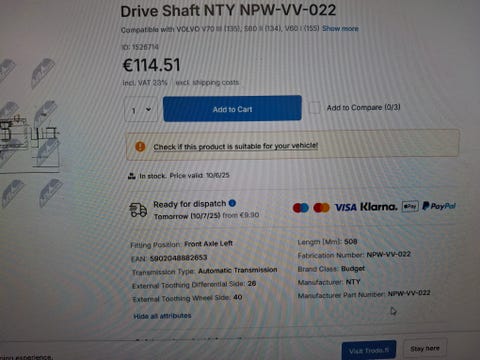
Task: Click the Apple Pay payment logo
Action: [410, 206]
